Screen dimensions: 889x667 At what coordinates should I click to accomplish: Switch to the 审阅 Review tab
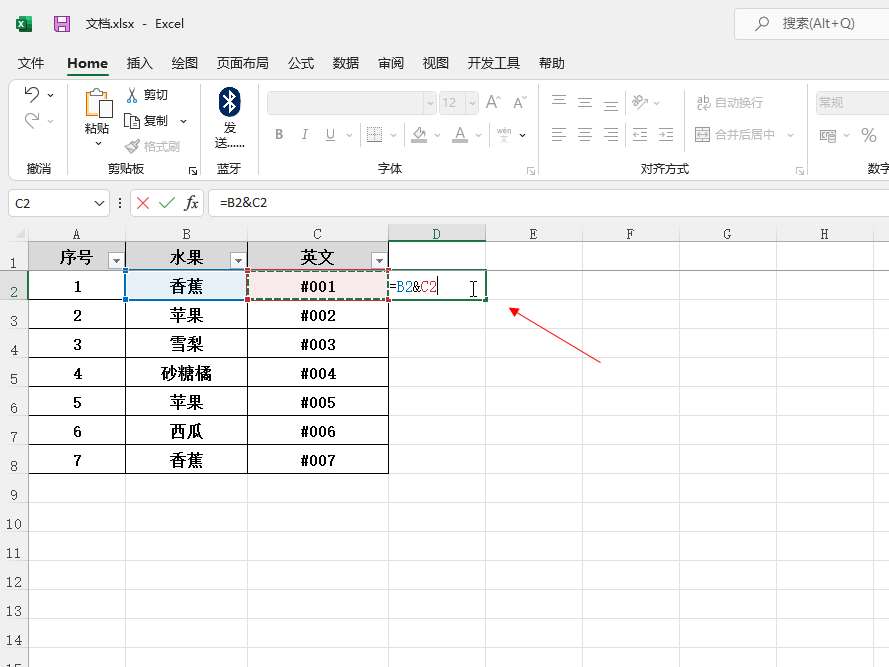(391, 63)
